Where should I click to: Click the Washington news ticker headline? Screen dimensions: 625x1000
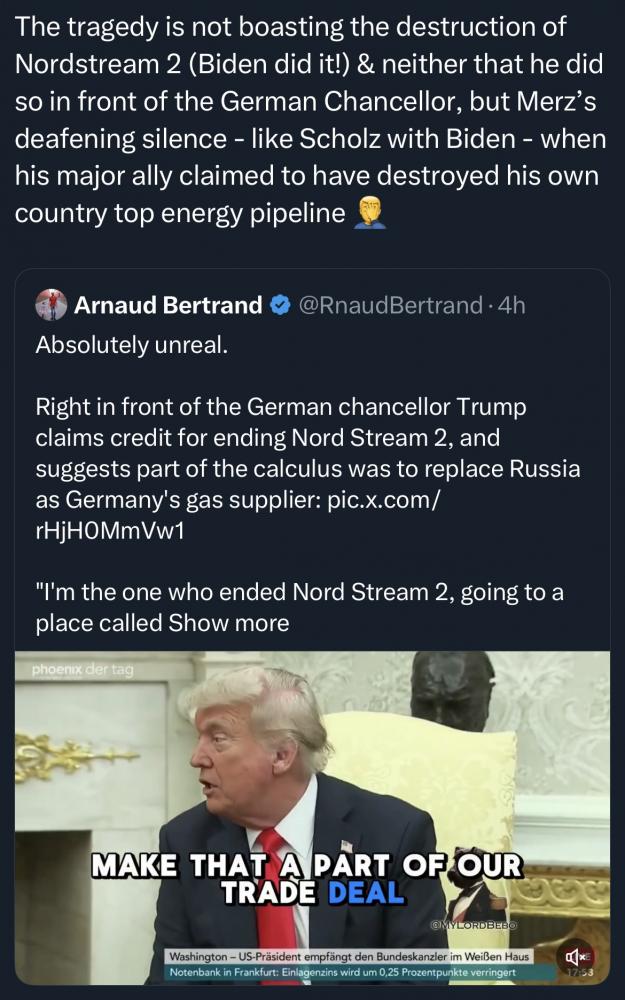pyautogui.click(x=350, y=957)
